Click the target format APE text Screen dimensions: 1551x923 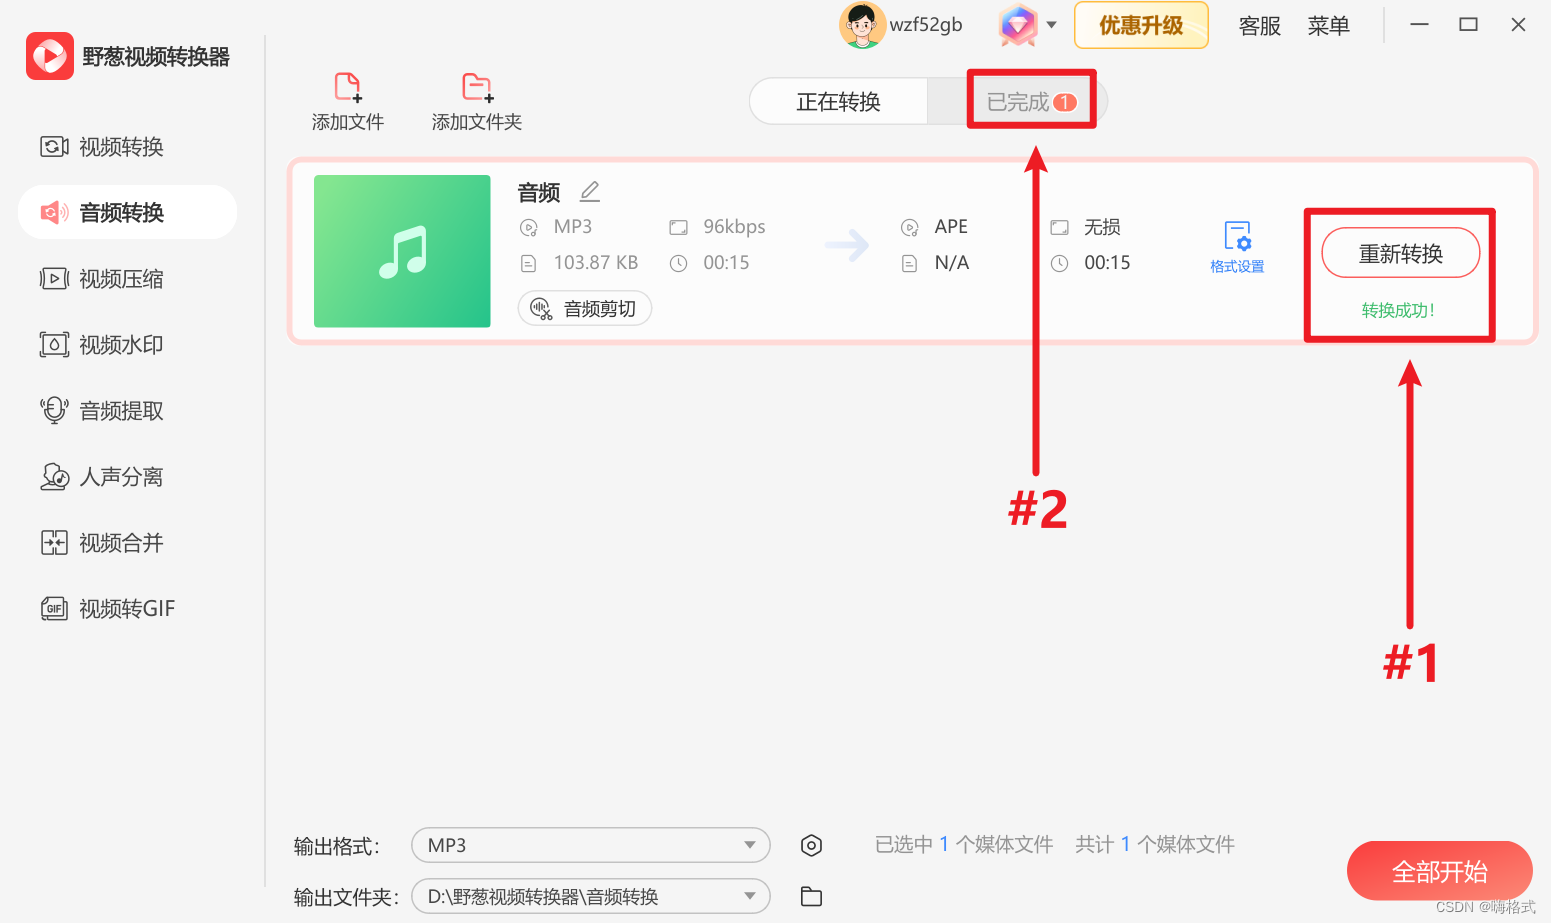click(x=951, y=227)
